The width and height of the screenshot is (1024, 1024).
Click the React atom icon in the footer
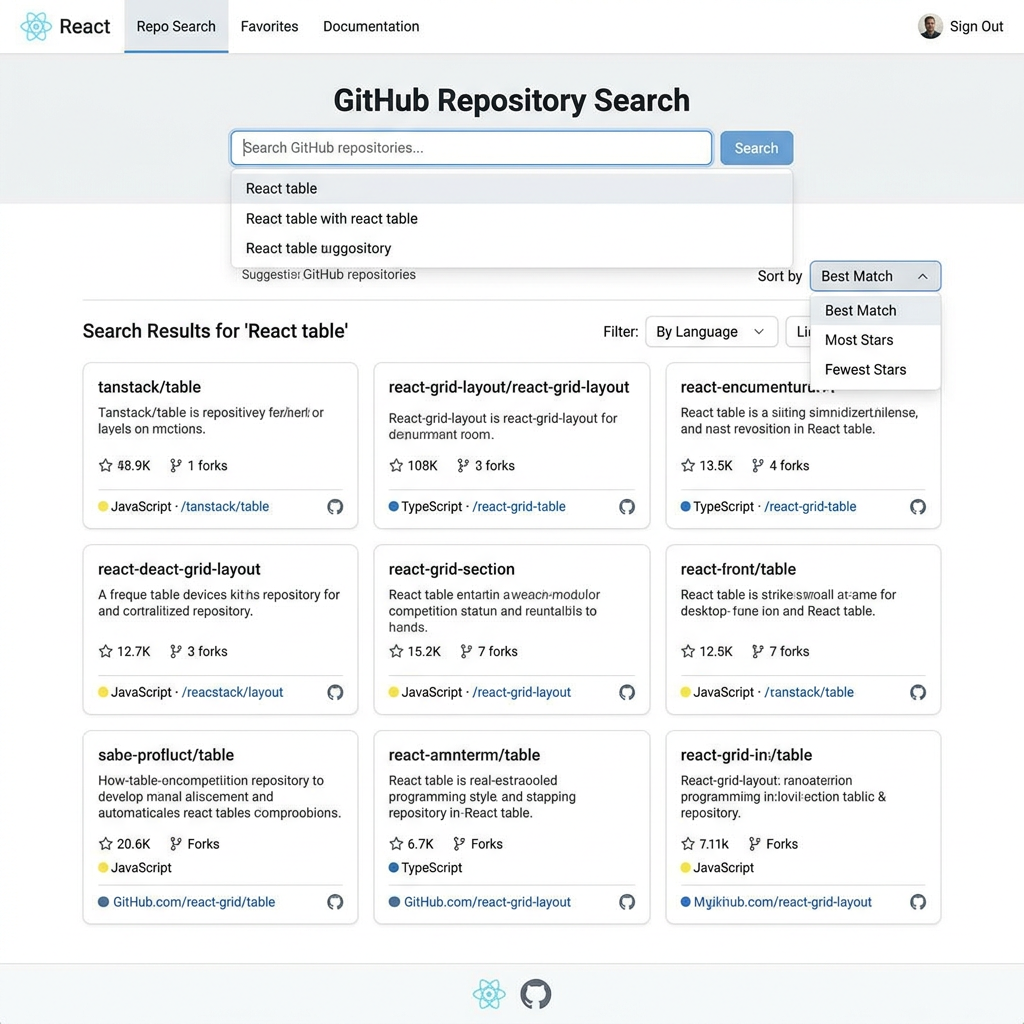click(x=489, y=994)
